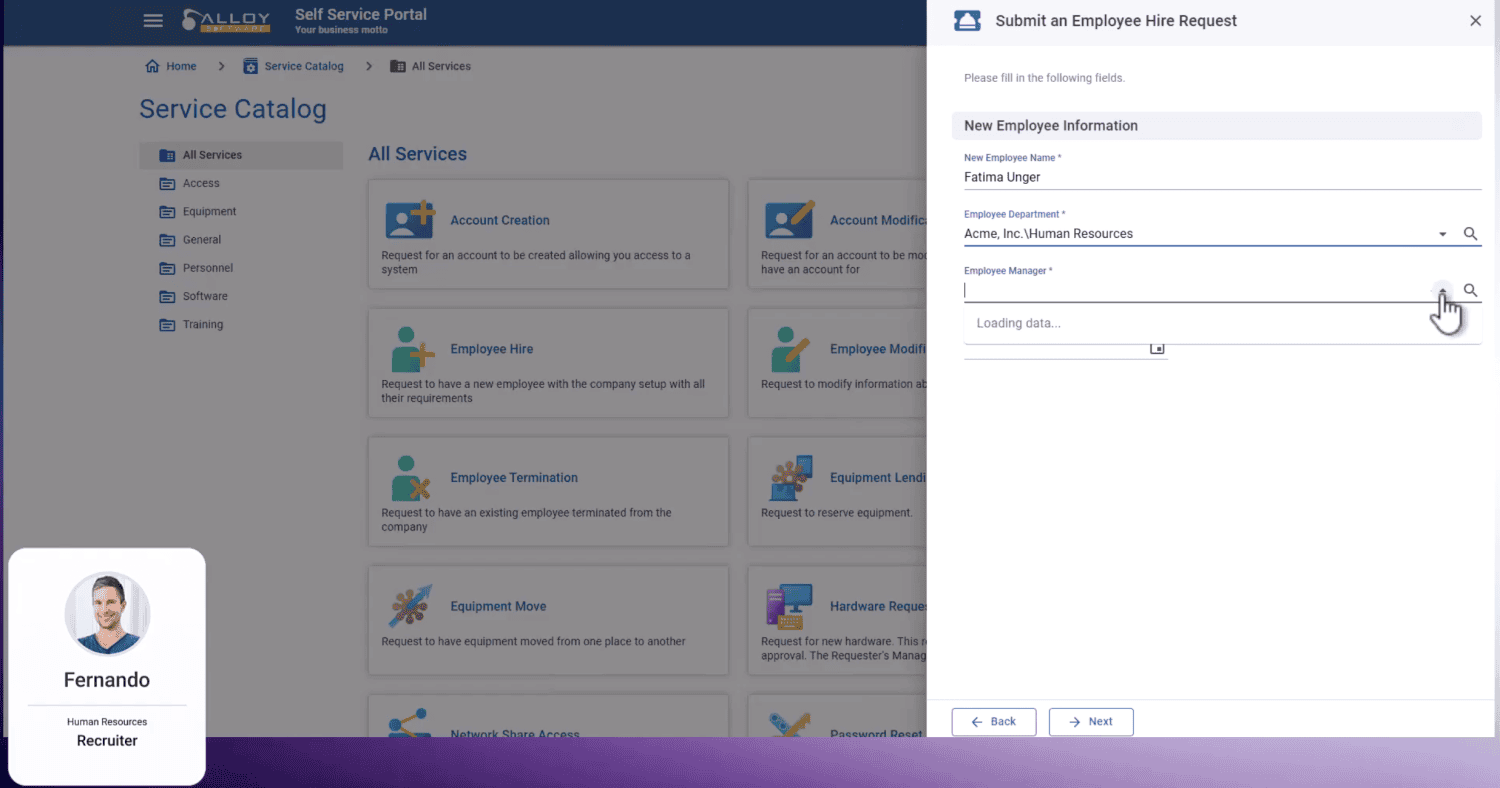Click the Alloy logo in the header

point(226,20)
